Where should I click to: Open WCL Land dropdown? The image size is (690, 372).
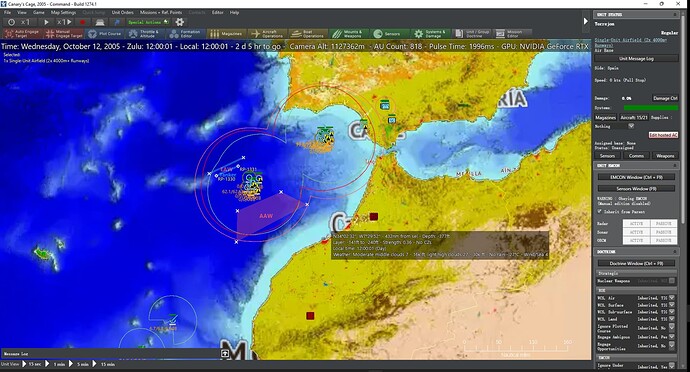point(672,319)
